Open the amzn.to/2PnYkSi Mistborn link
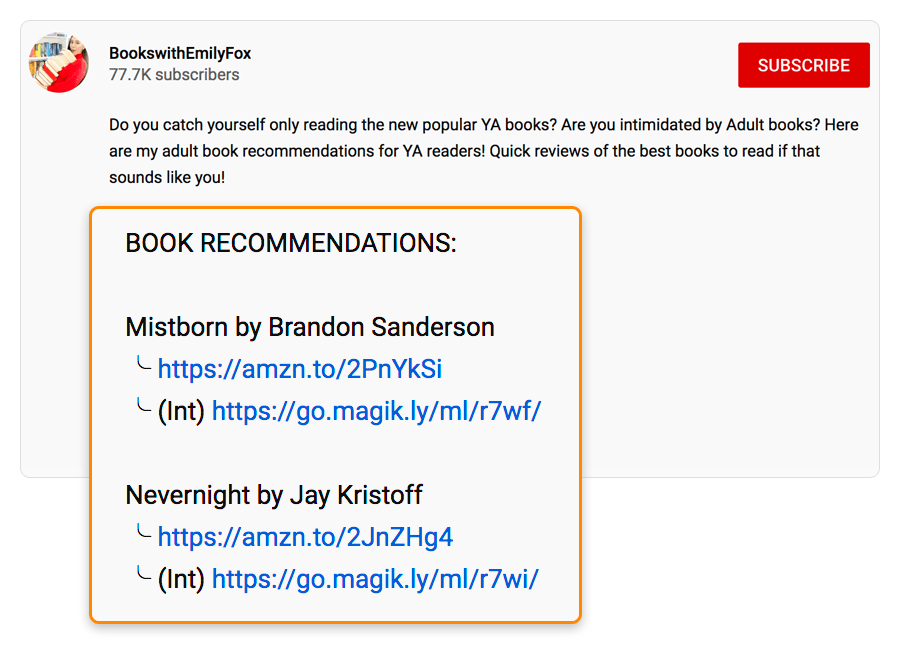Screen dimensions: 900x652 coord(299,369)
